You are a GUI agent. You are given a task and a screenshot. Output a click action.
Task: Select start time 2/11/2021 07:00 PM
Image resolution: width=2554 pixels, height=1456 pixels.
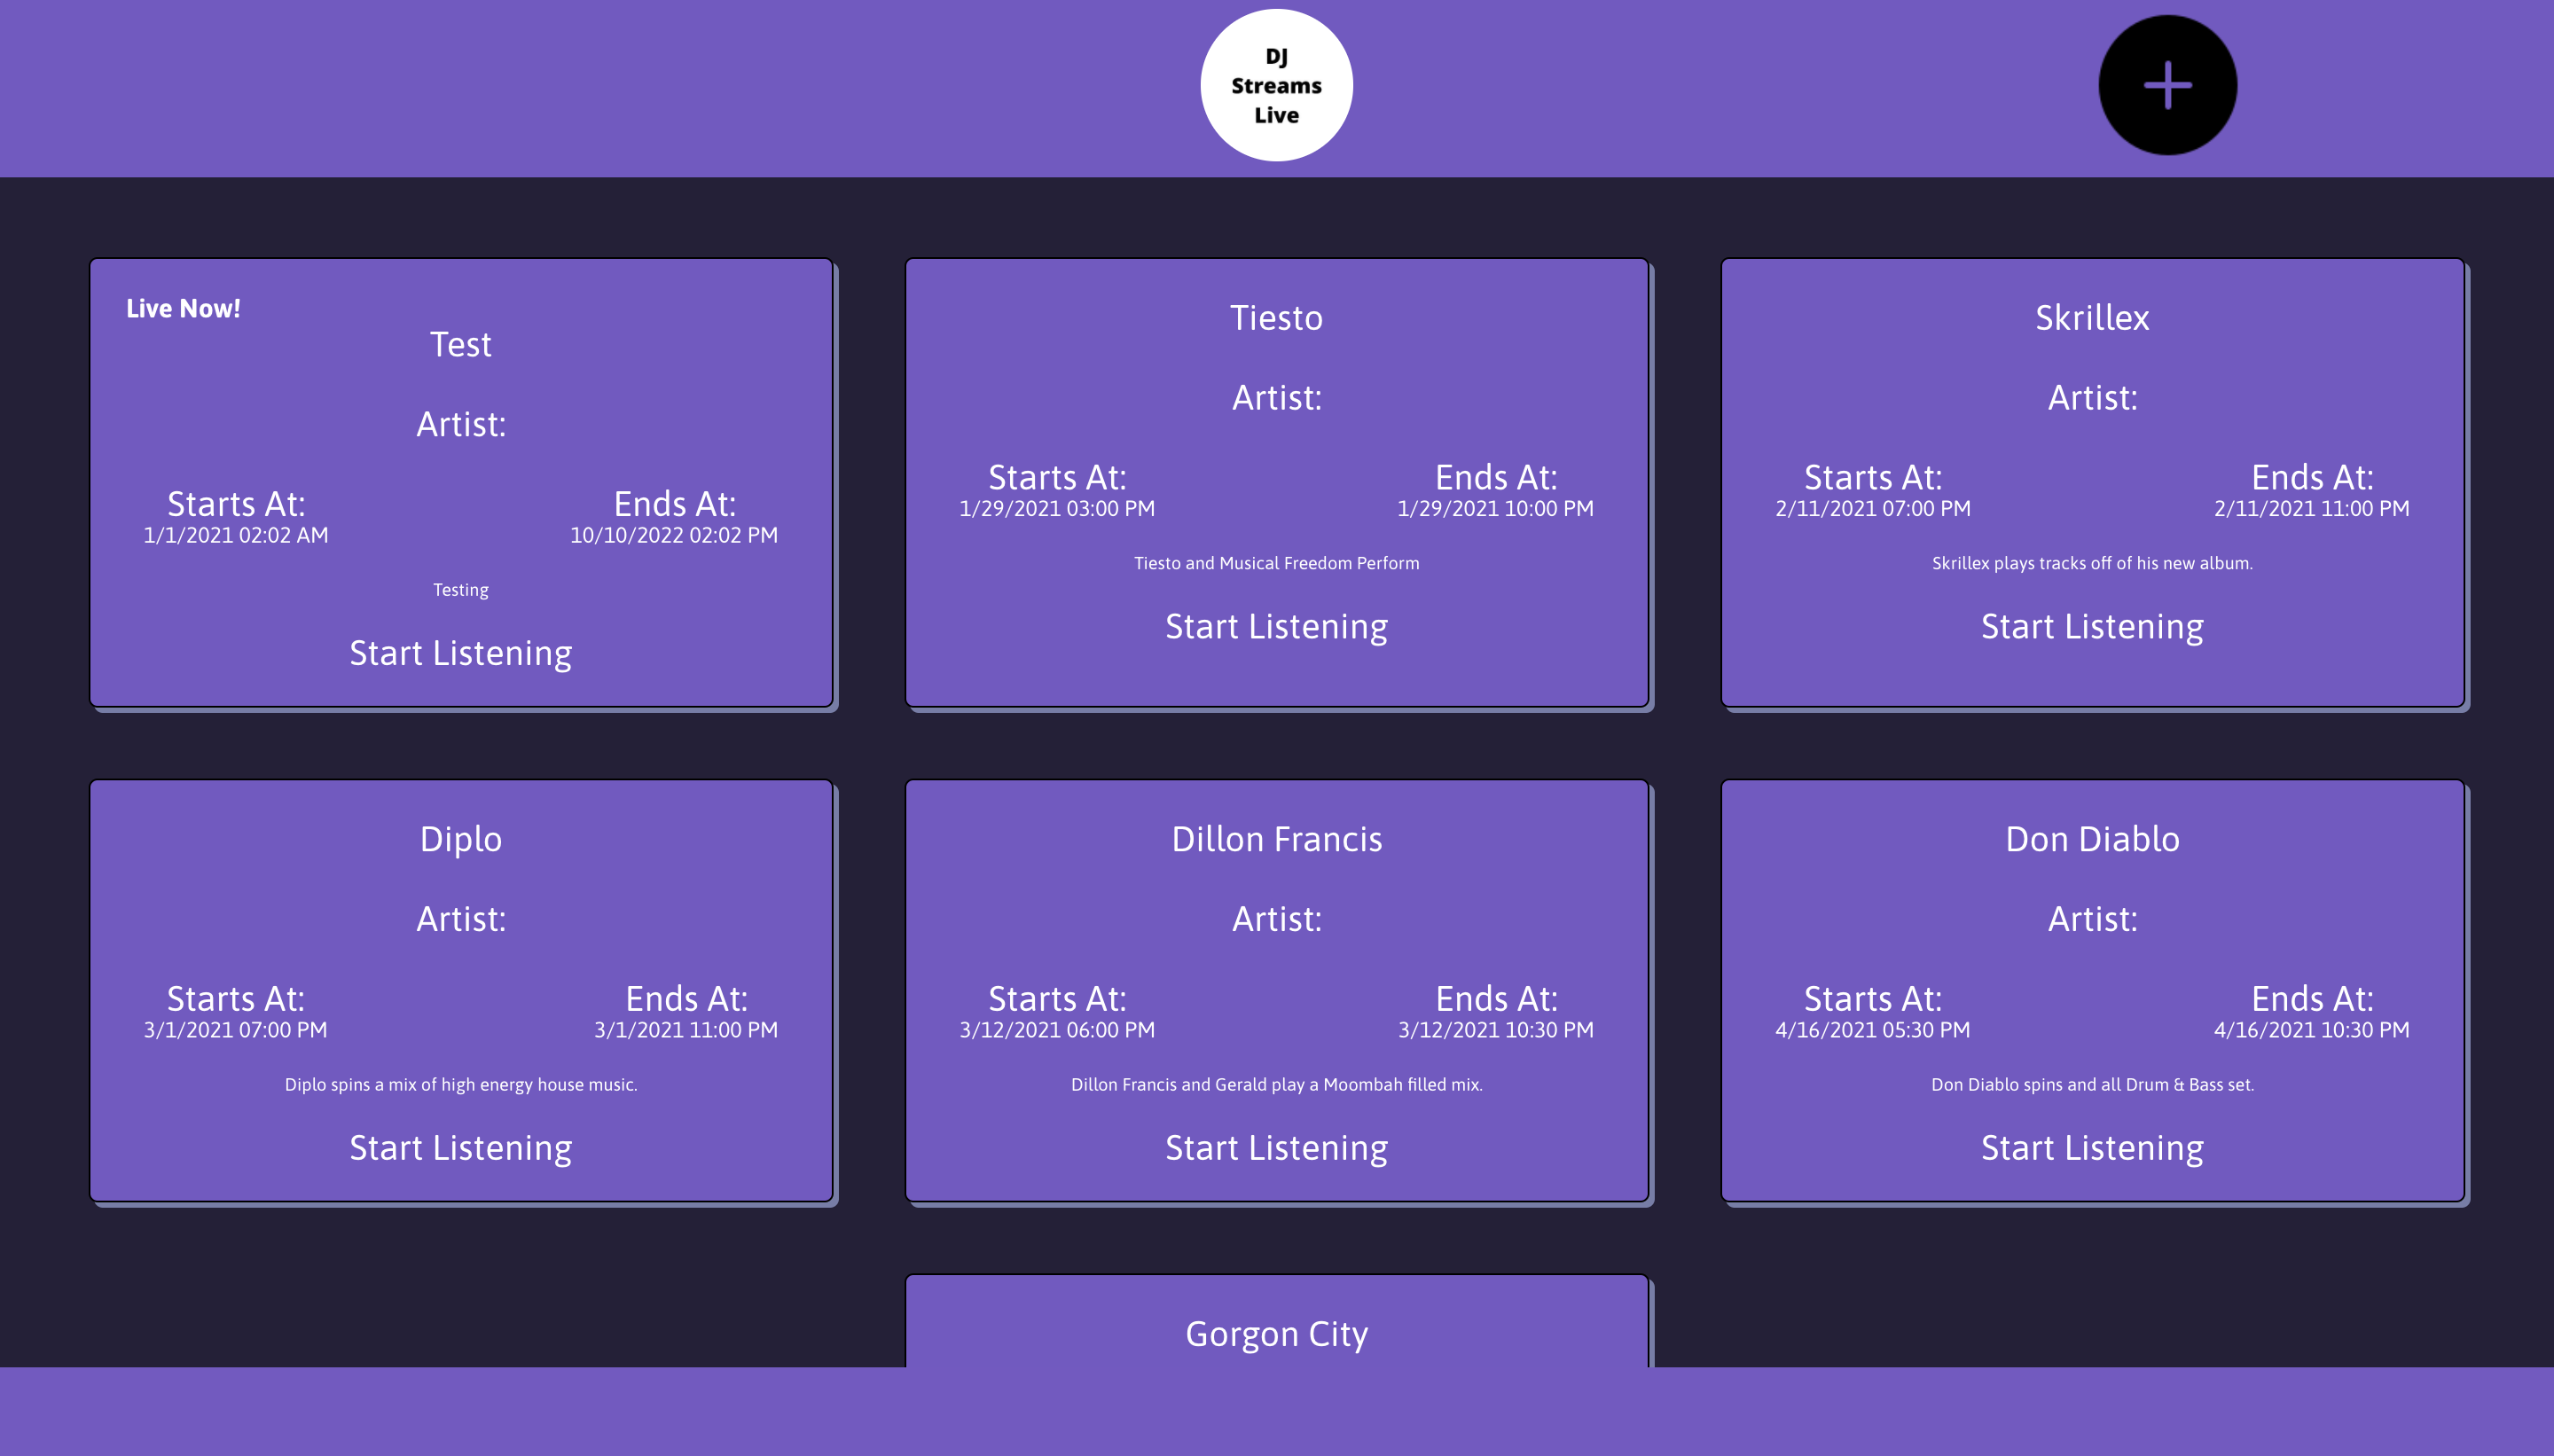(x=1873, y=508)
